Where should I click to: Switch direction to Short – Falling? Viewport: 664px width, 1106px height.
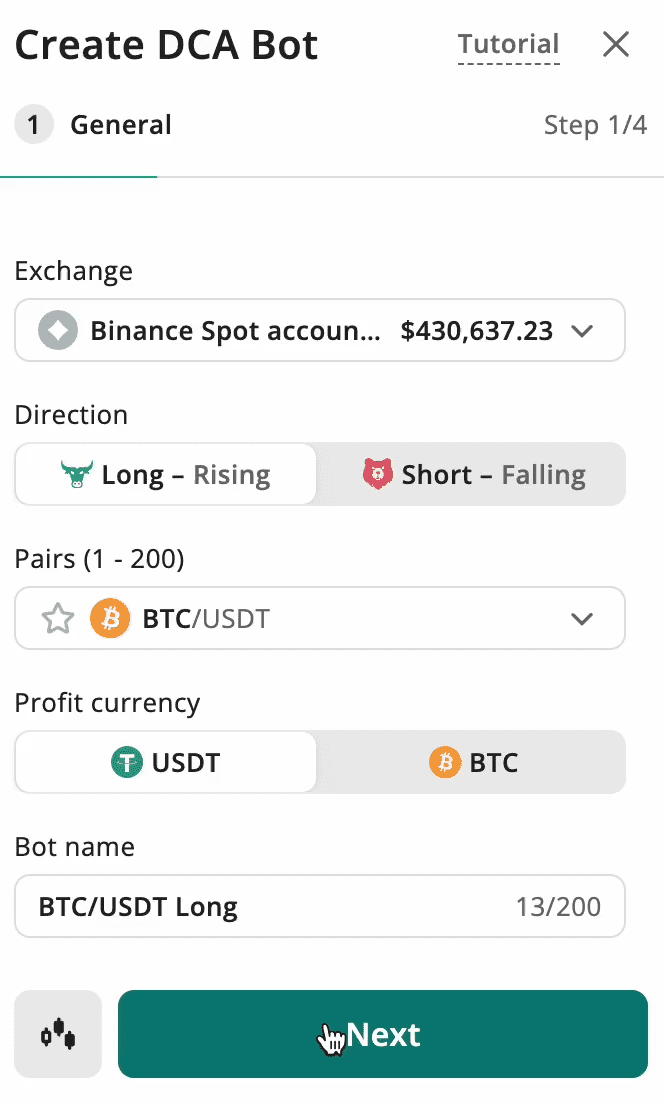[471, 473]
